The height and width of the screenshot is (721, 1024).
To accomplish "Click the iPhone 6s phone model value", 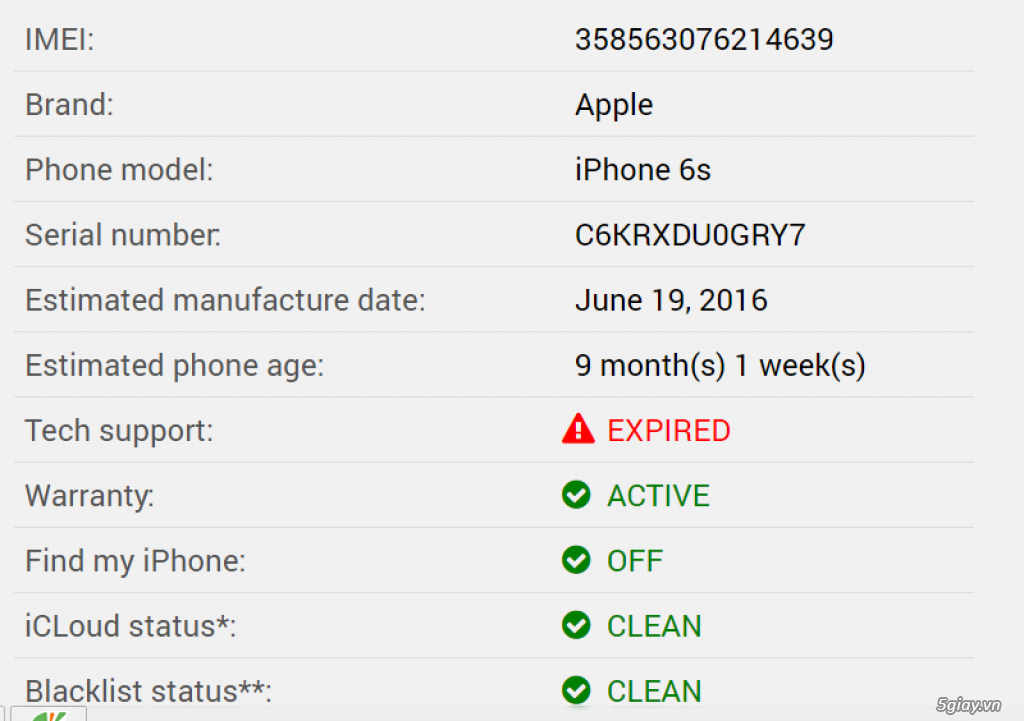I will 643,170.
